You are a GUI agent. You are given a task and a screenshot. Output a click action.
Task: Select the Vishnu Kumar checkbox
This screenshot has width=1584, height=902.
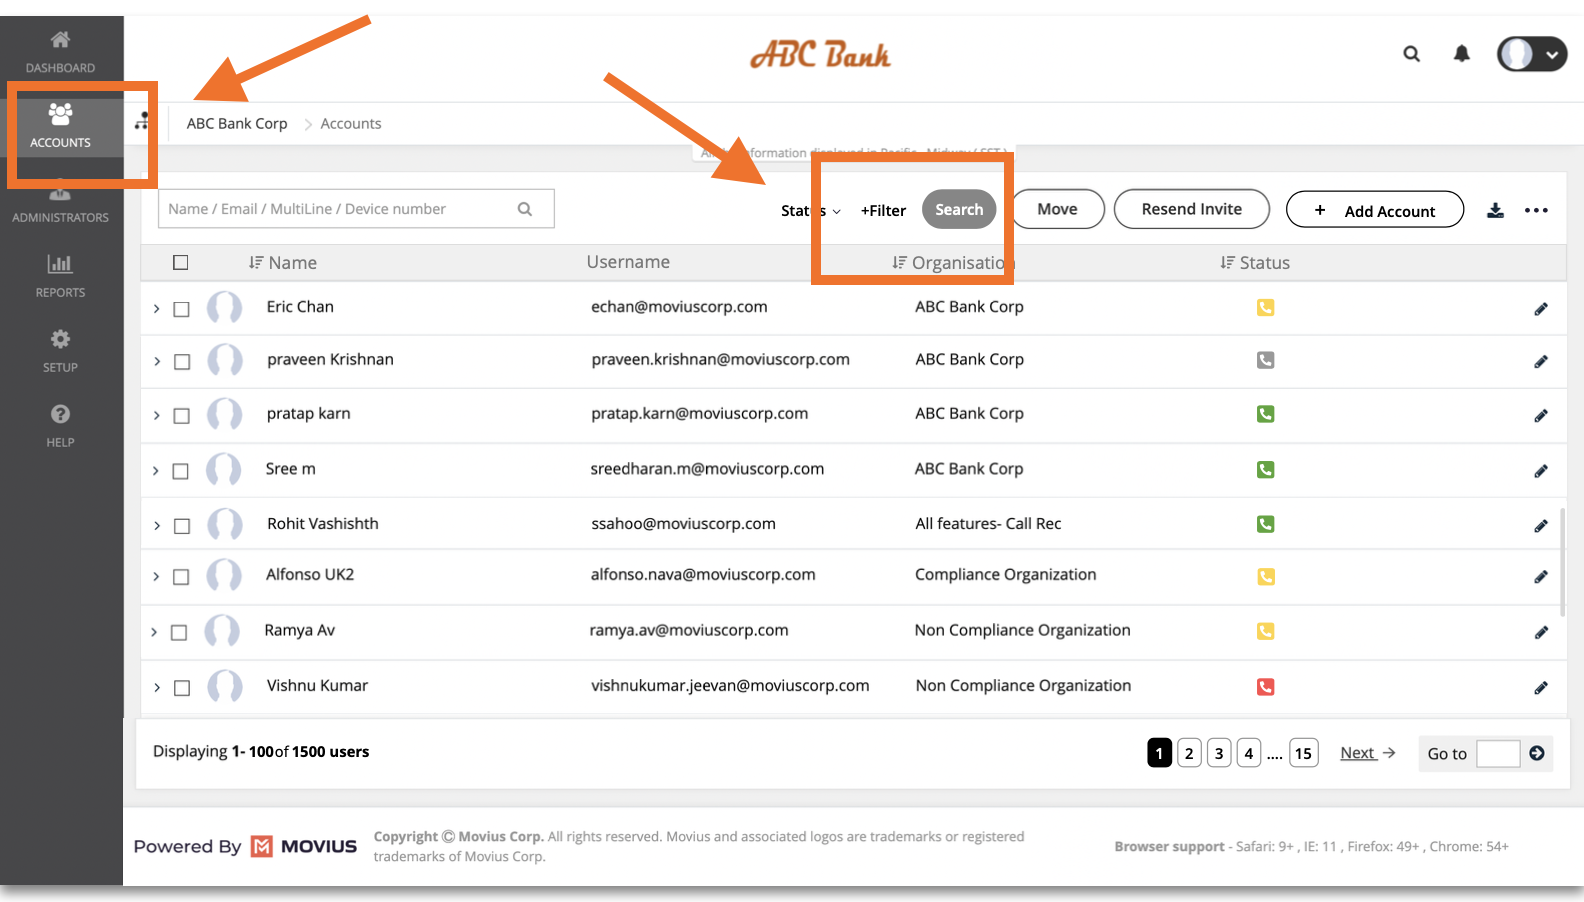coord(182,688)
